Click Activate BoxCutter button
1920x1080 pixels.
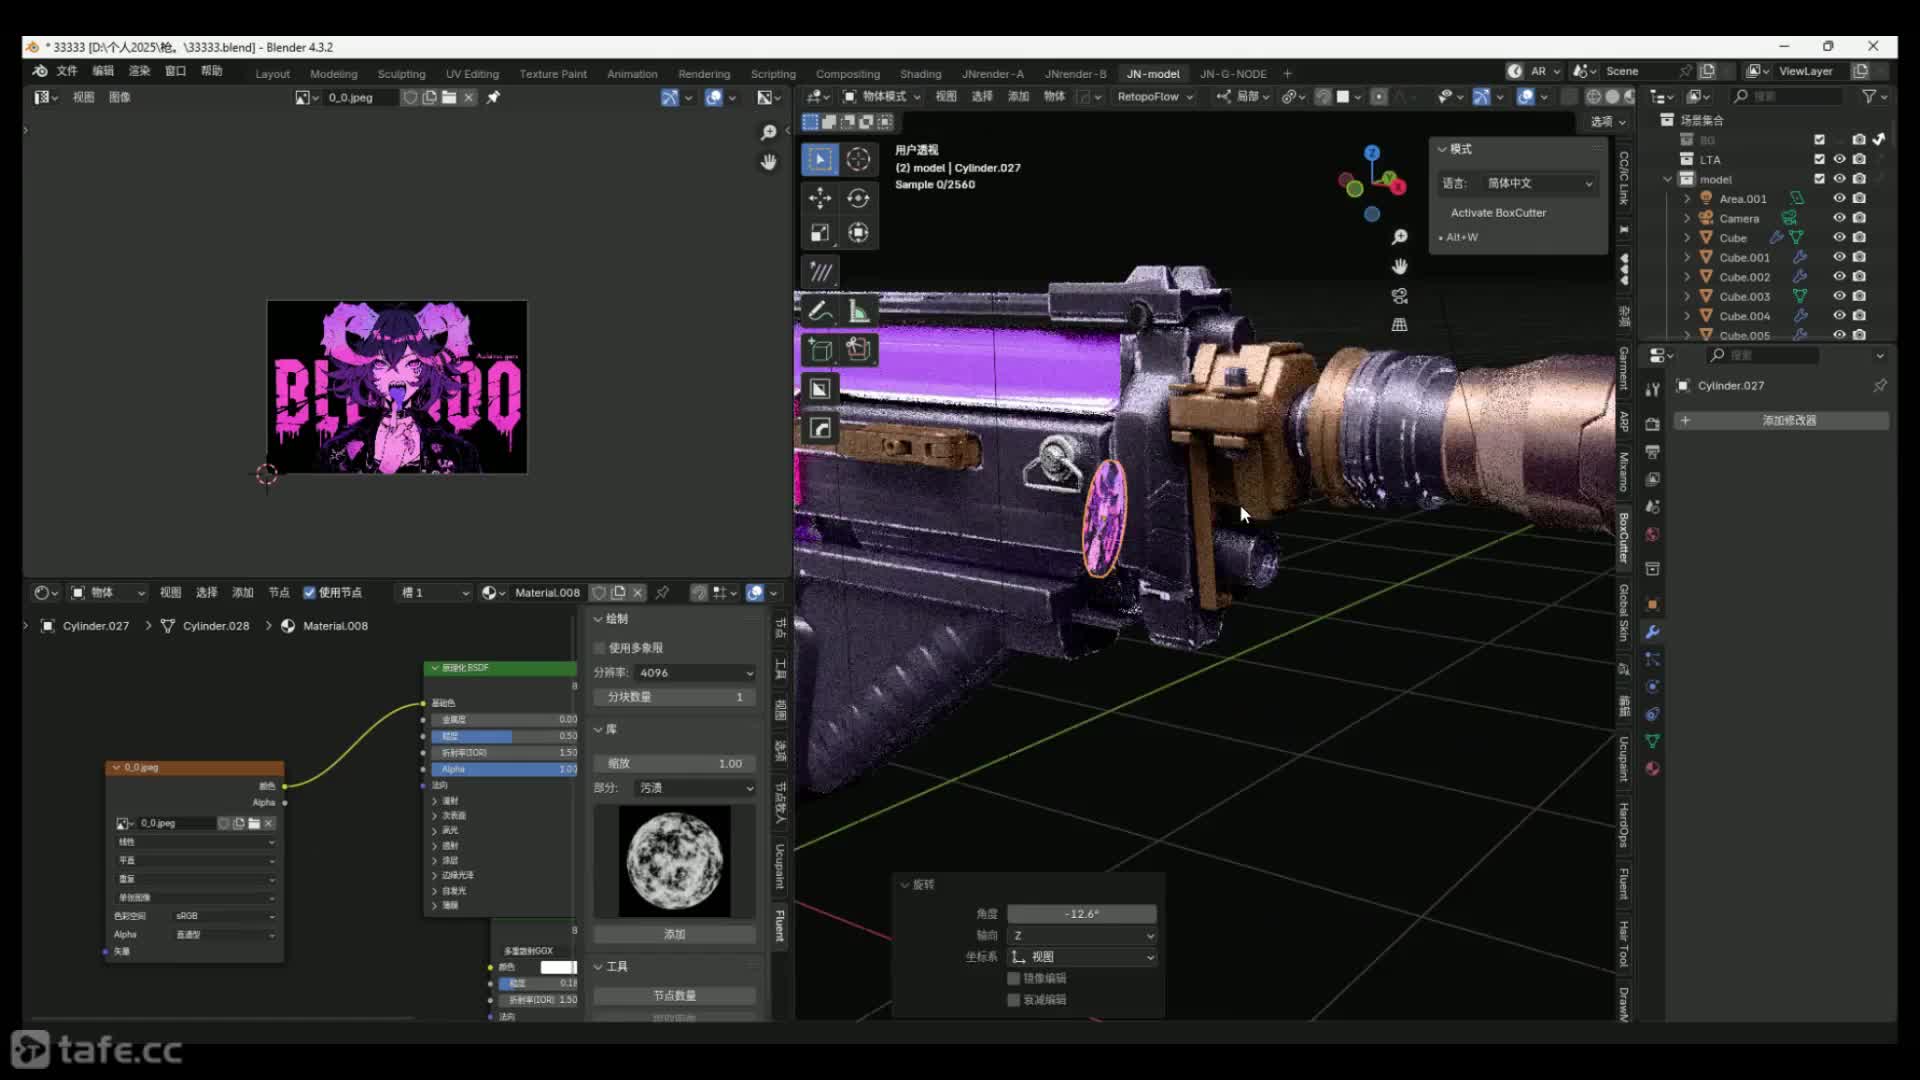coord(1498,213)
